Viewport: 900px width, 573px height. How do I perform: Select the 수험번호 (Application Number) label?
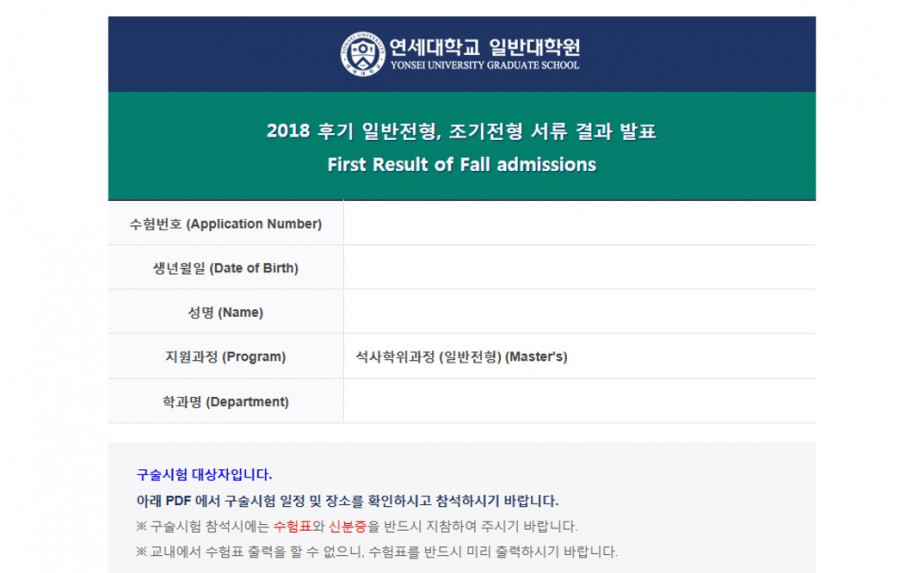pyautogui.click(x=226, y=224)
